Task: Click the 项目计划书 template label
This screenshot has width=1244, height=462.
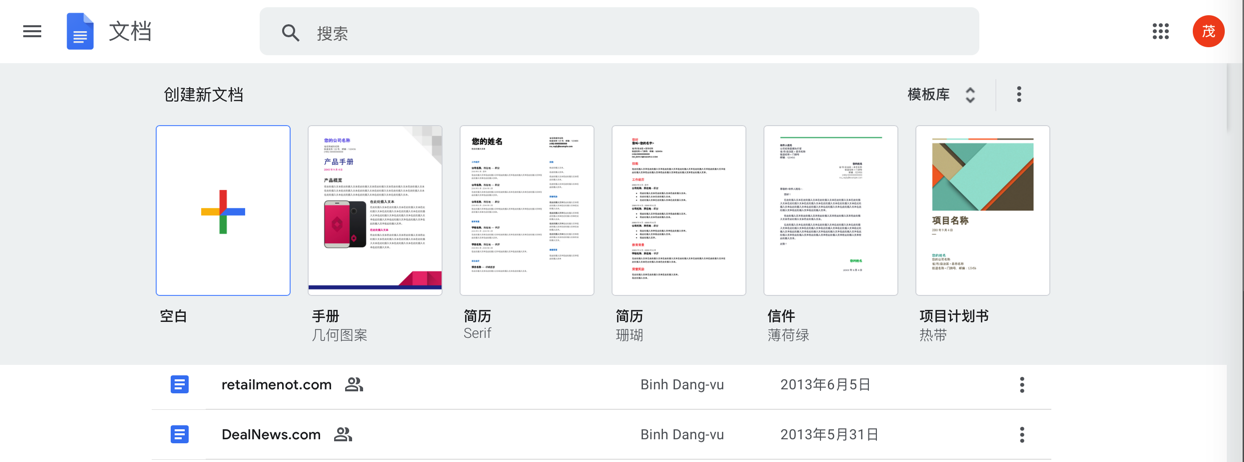Action: click(x=954, y=316)
